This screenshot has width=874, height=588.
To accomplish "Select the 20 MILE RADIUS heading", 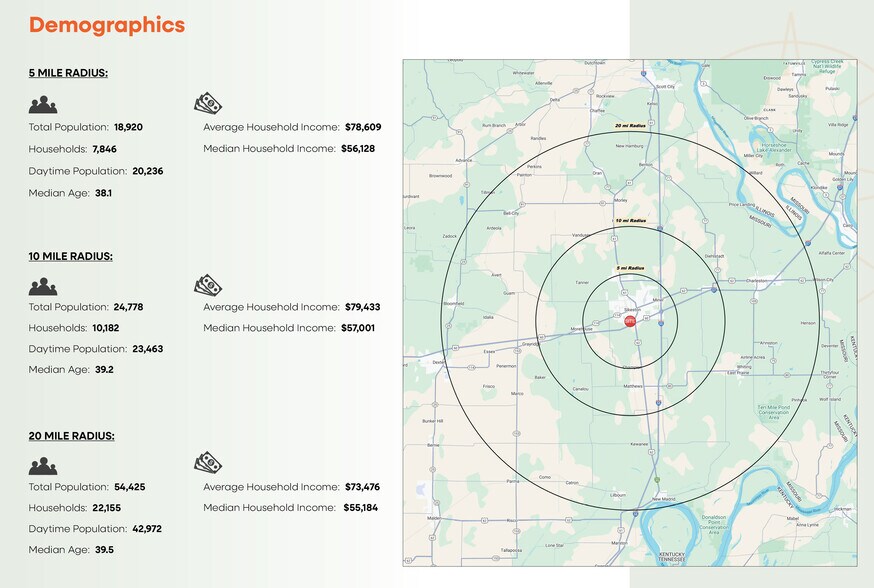I will click(x=71, y=436).
